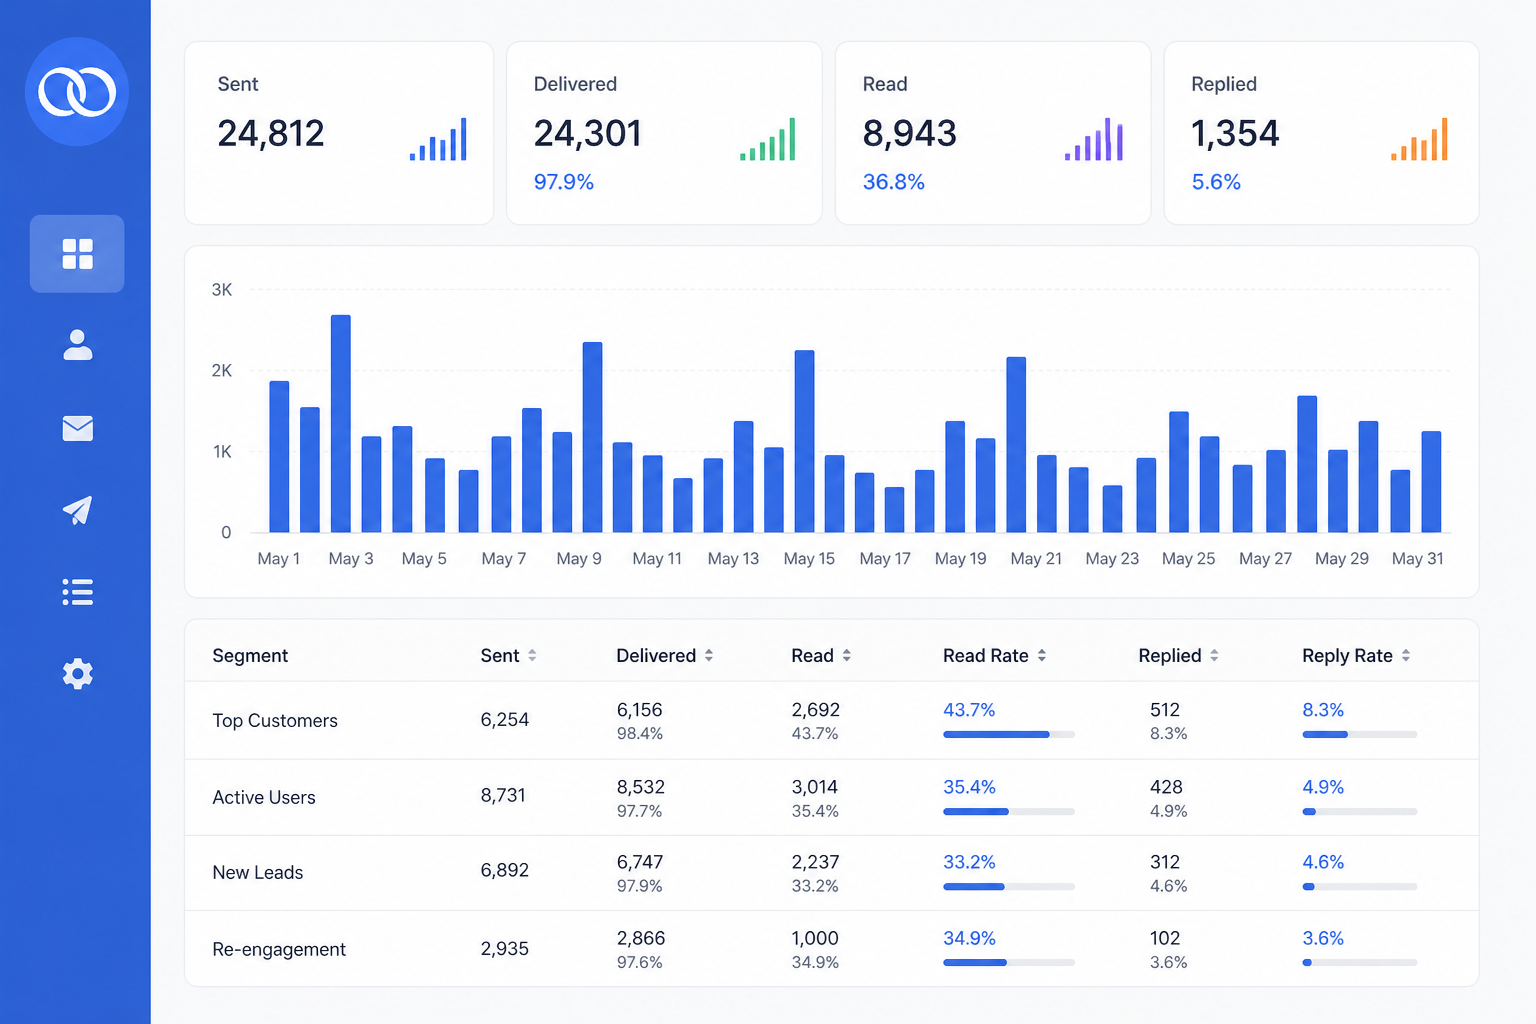Image resolution: width=1536 pixels, height=1024 pixels.
Task: Click the blue bar chart icon in Sent card
Action: [x=438, y=139]
